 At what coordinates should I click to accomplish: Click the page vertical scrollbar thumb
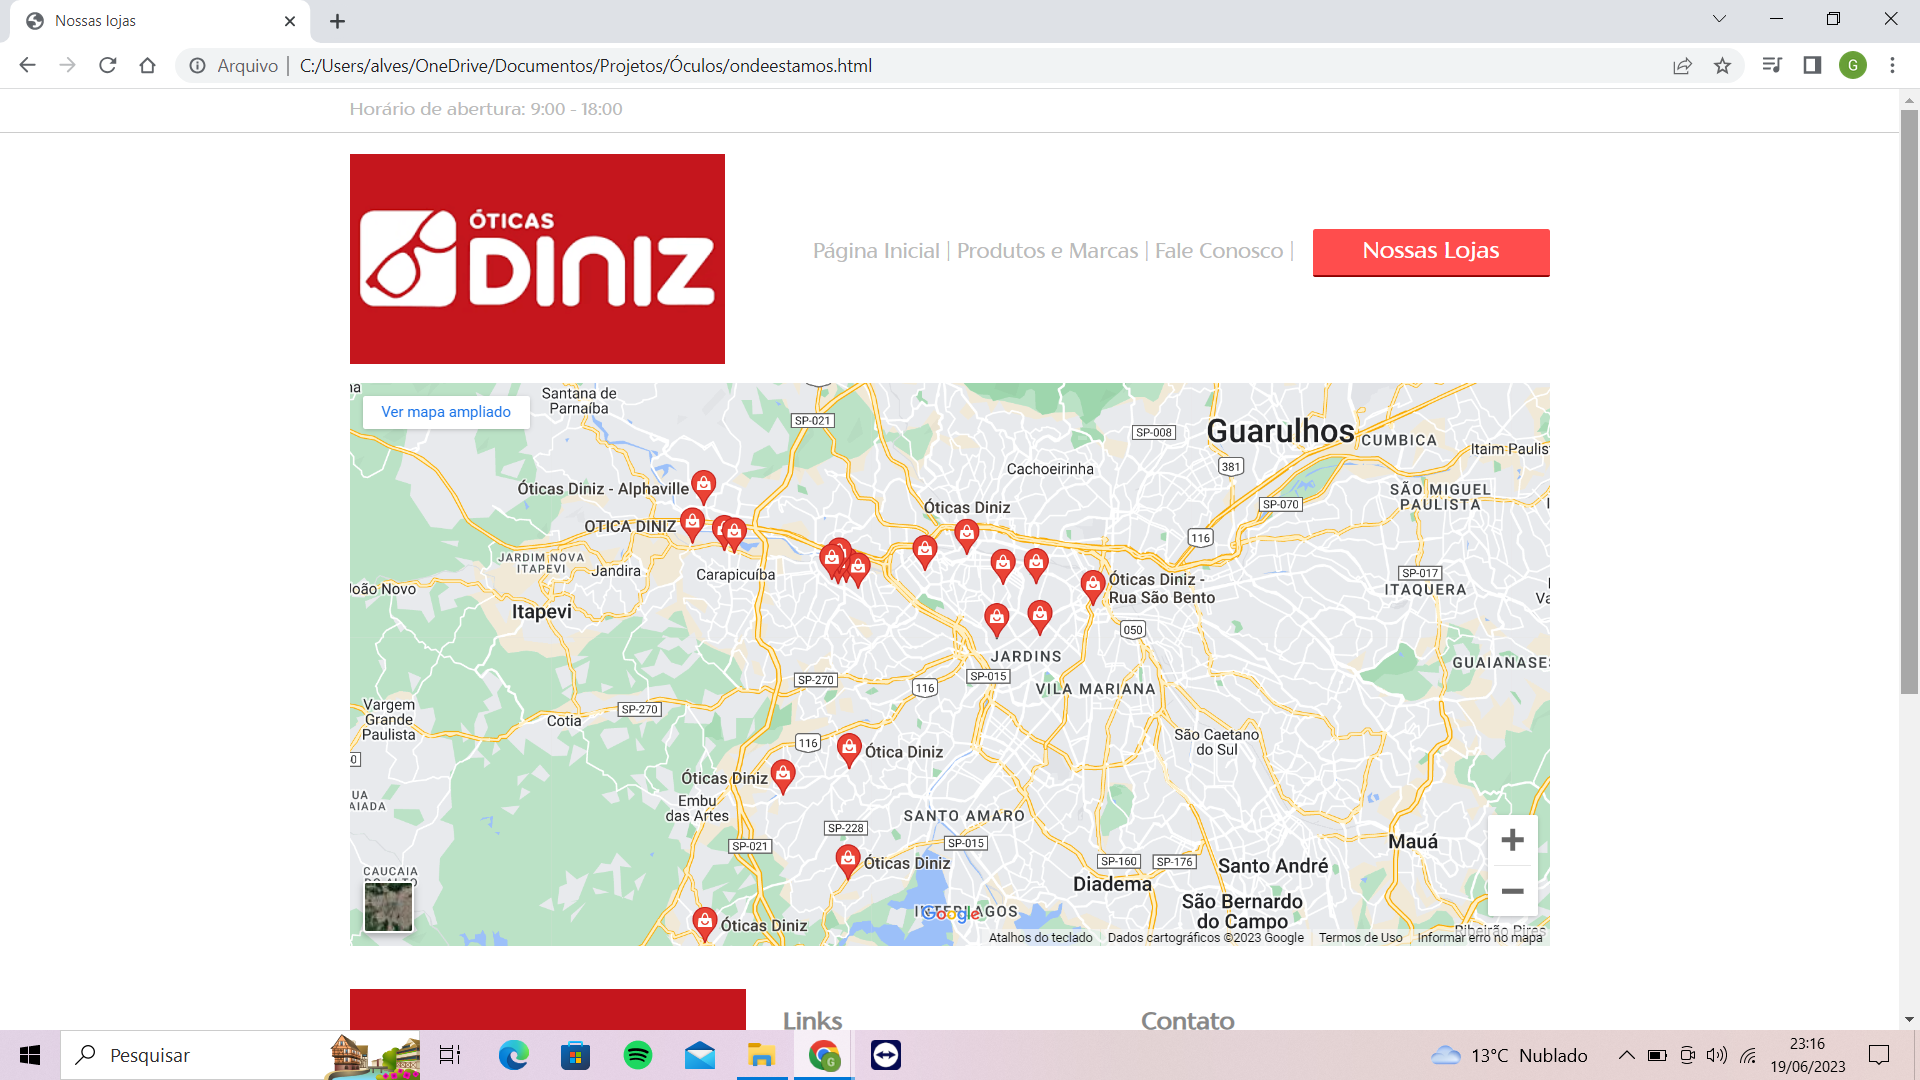pos(1909,400)
